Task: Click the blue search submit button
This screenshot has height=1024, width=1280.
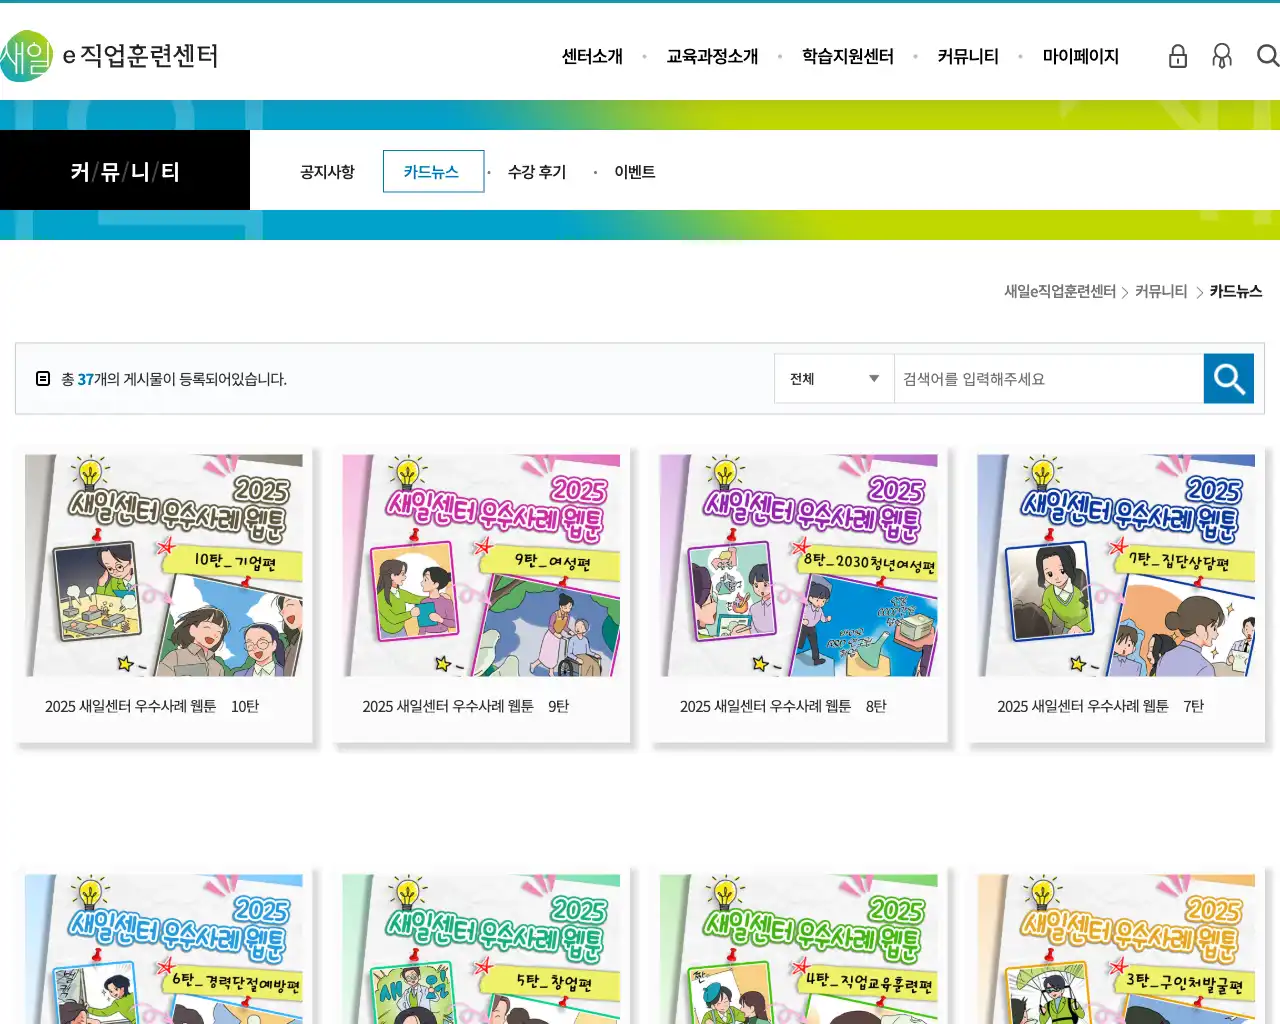Action: tap(1229, 379)
